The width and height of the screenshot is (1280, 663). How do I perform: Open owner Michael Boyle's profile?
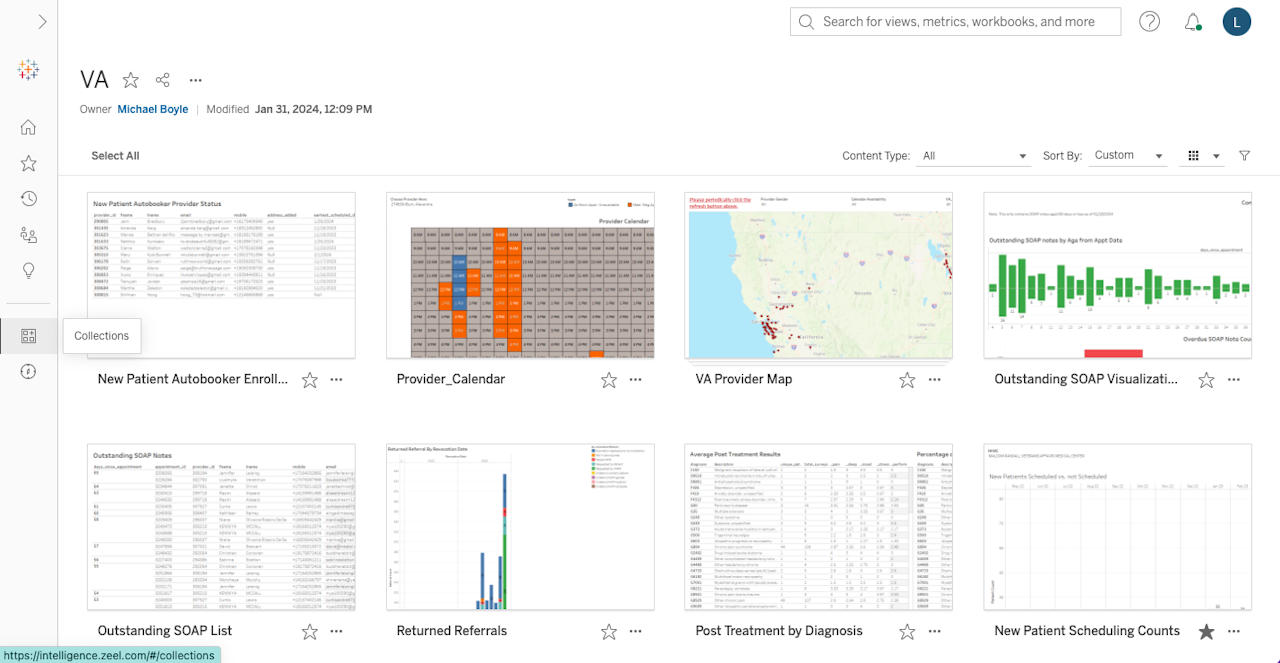(153, 109)
